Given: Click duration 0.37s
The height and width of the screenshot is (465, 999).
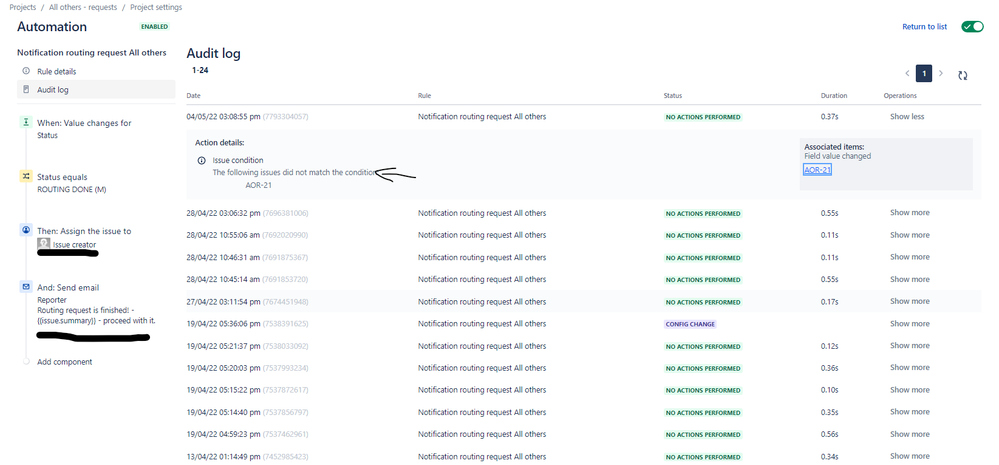Looking at the screenshot, I should [830, 117].
